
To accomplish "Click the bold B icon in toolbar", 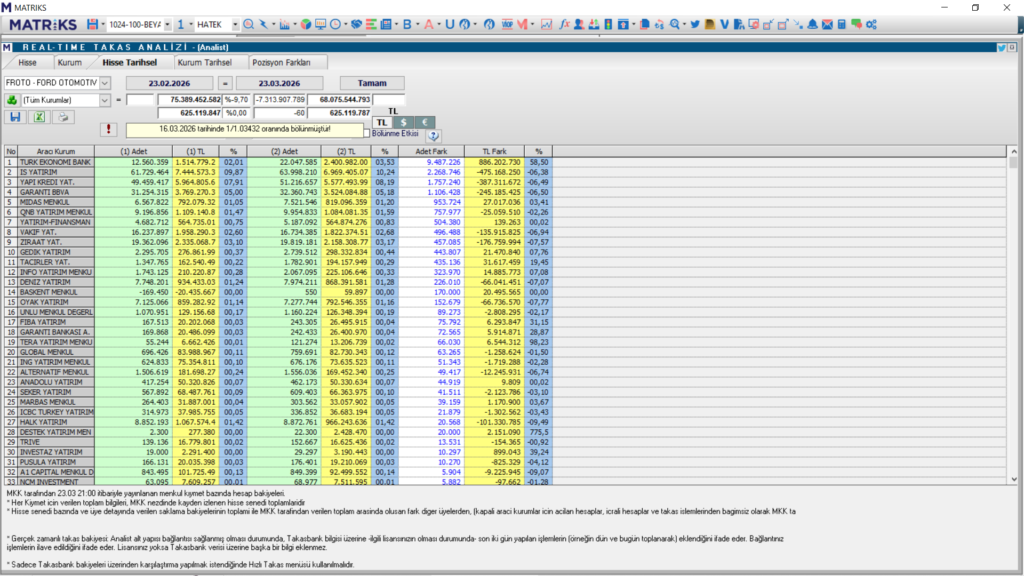I will pos(407,24).
